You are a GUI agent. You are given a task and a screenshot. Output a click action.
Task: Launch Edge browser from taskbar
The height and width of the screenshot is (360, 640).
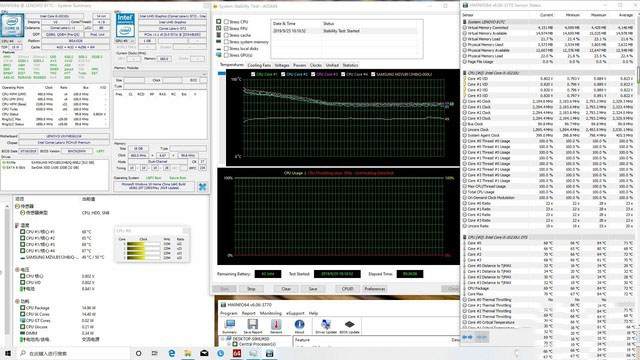pyautogui.click(x=171, y=353)
